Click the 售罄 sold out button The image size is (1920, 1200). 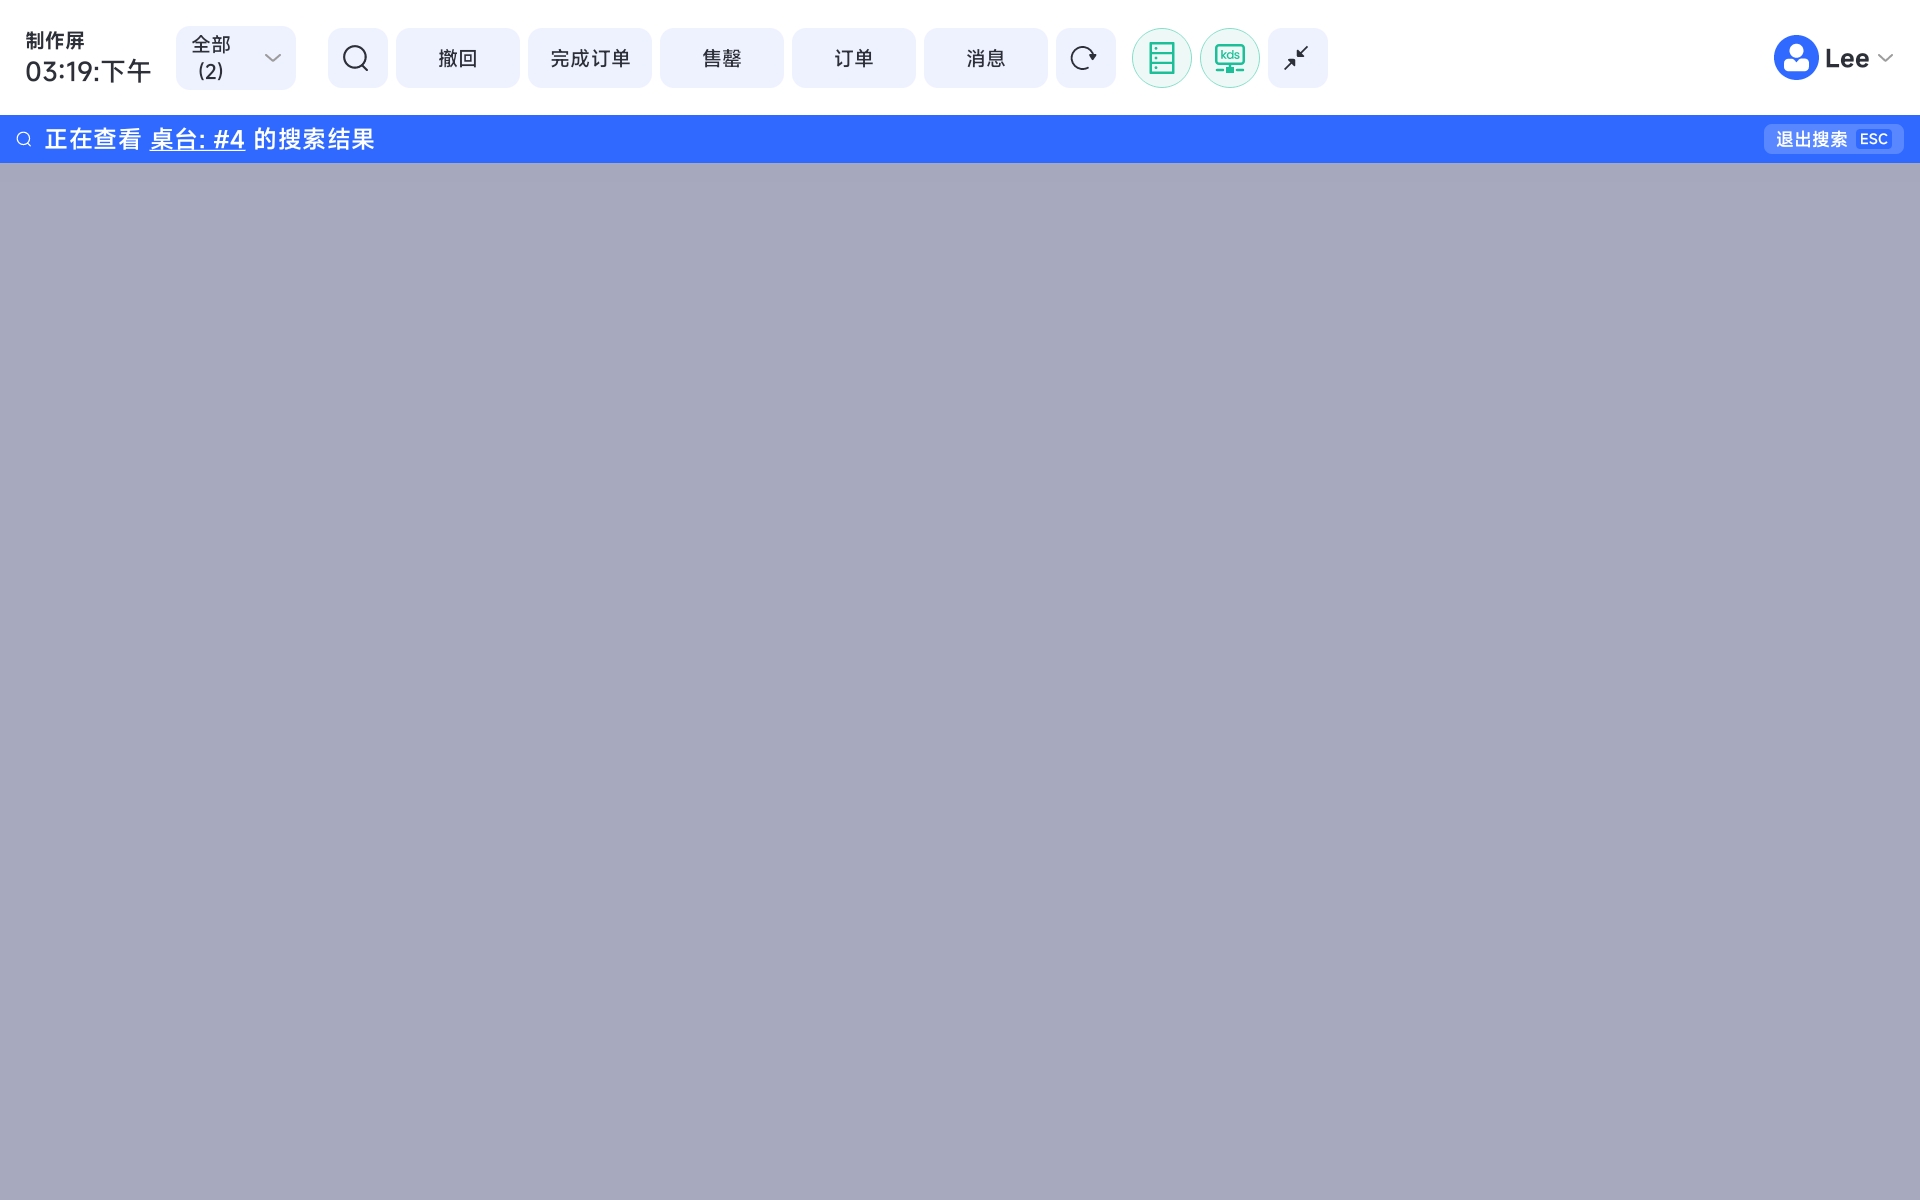(721, 58)
